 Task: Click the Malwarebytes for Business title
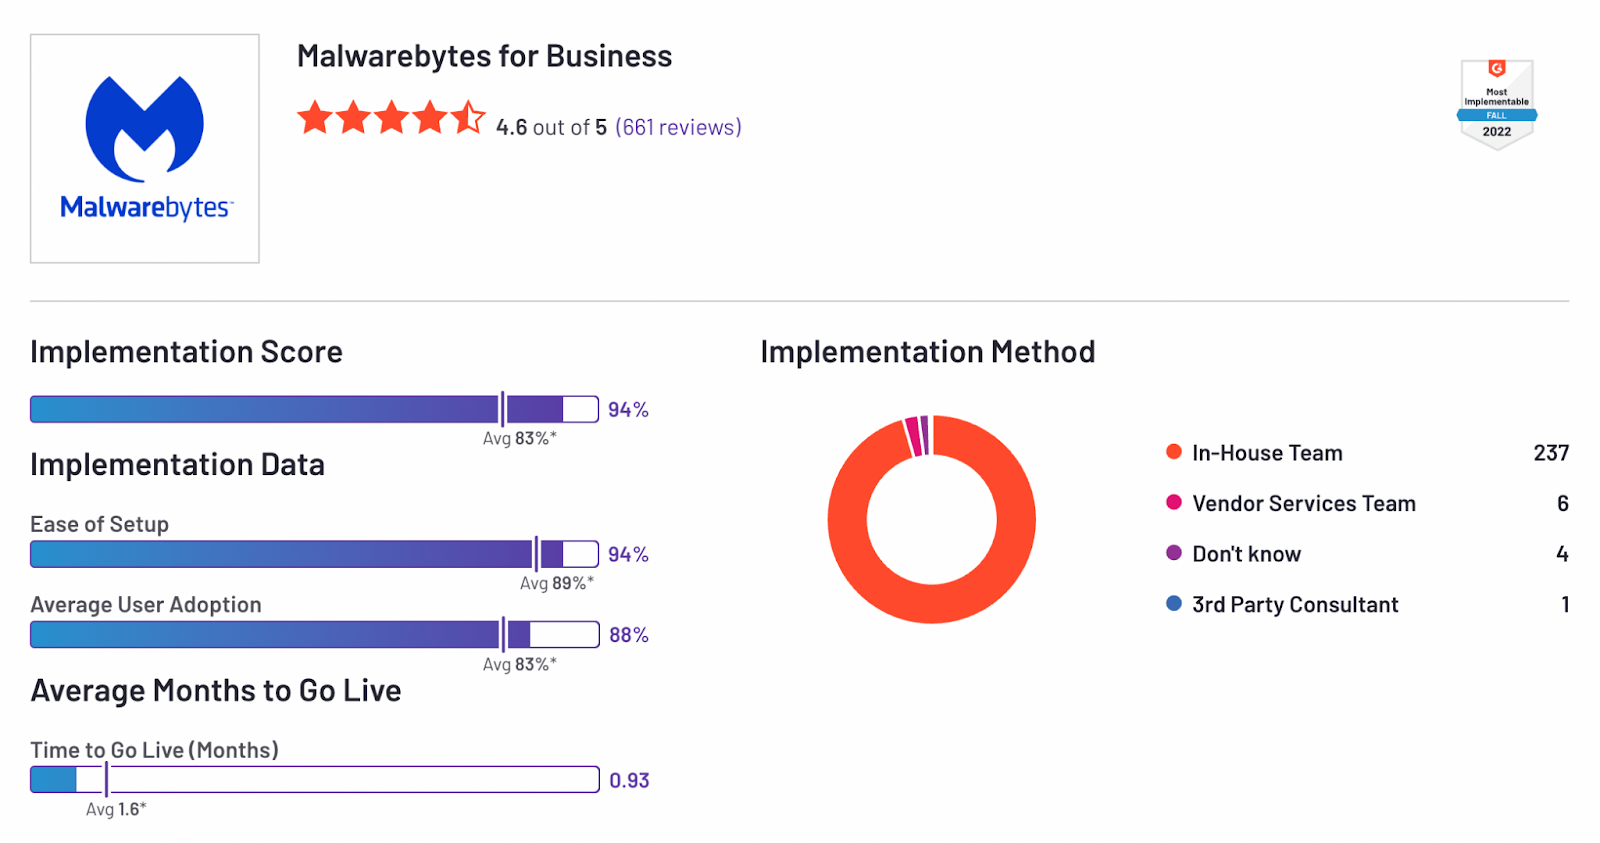click(x=484, y=56)
